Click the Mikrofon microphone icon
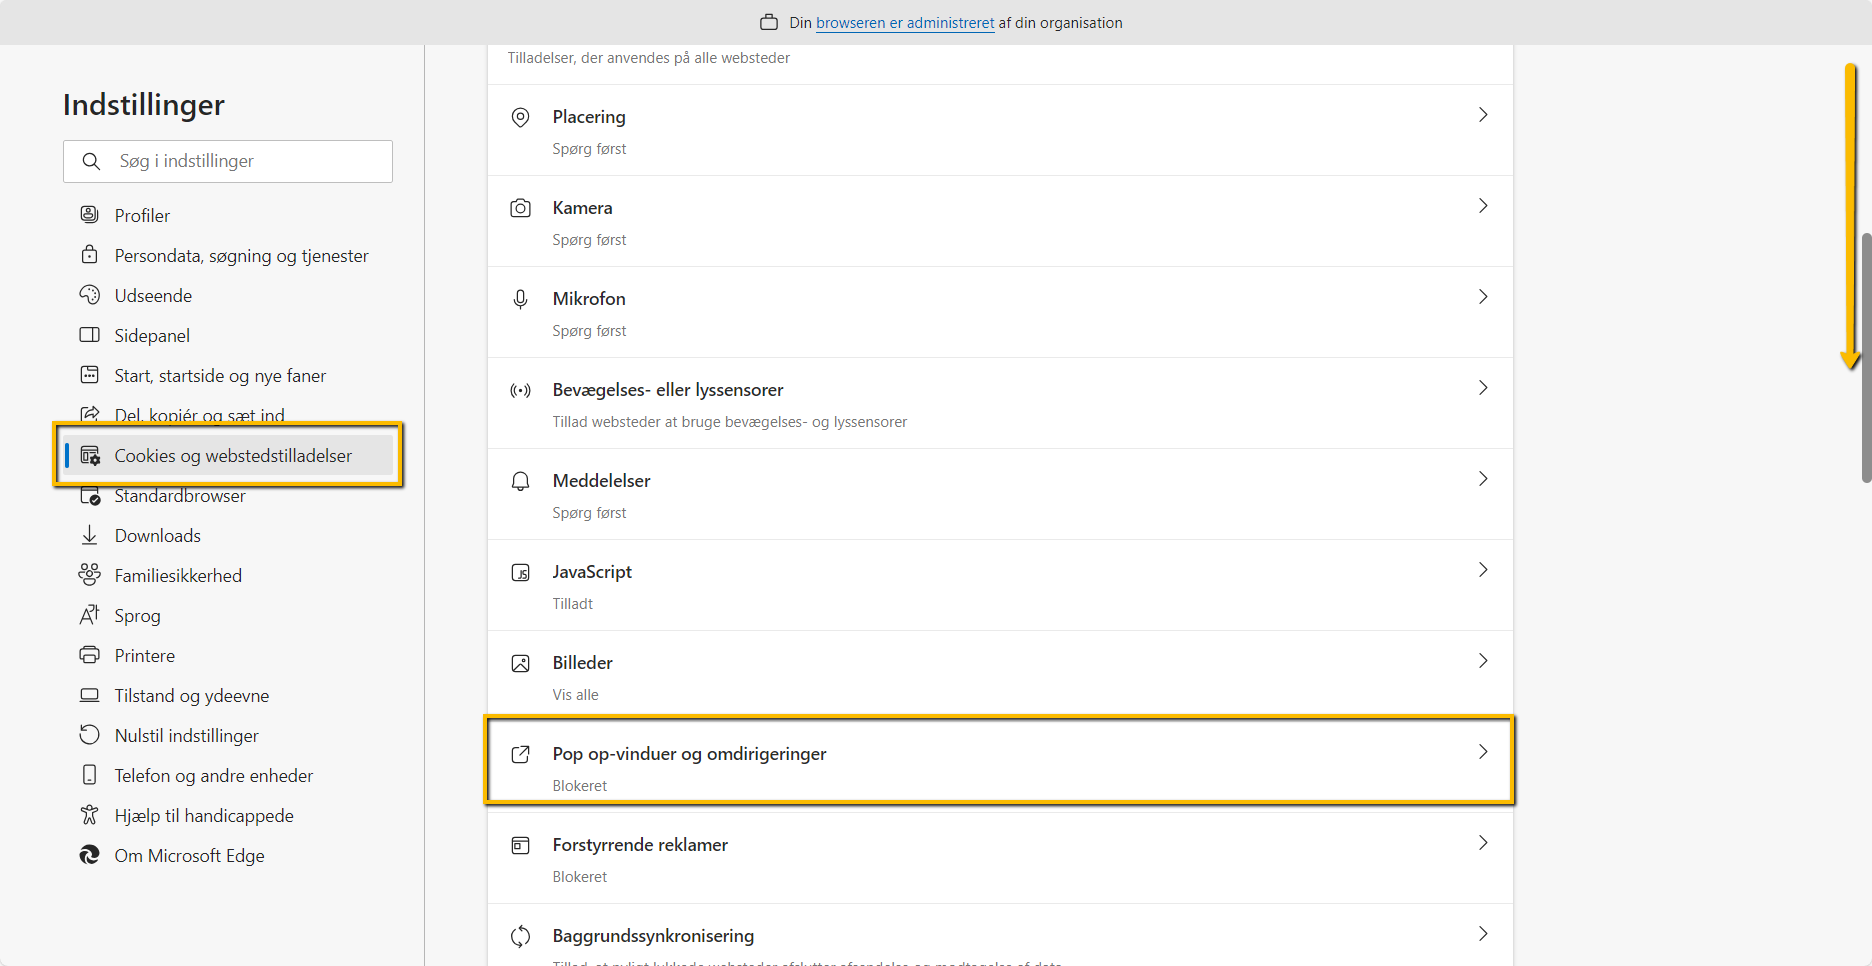1872x966 pixels. point(520,298)
